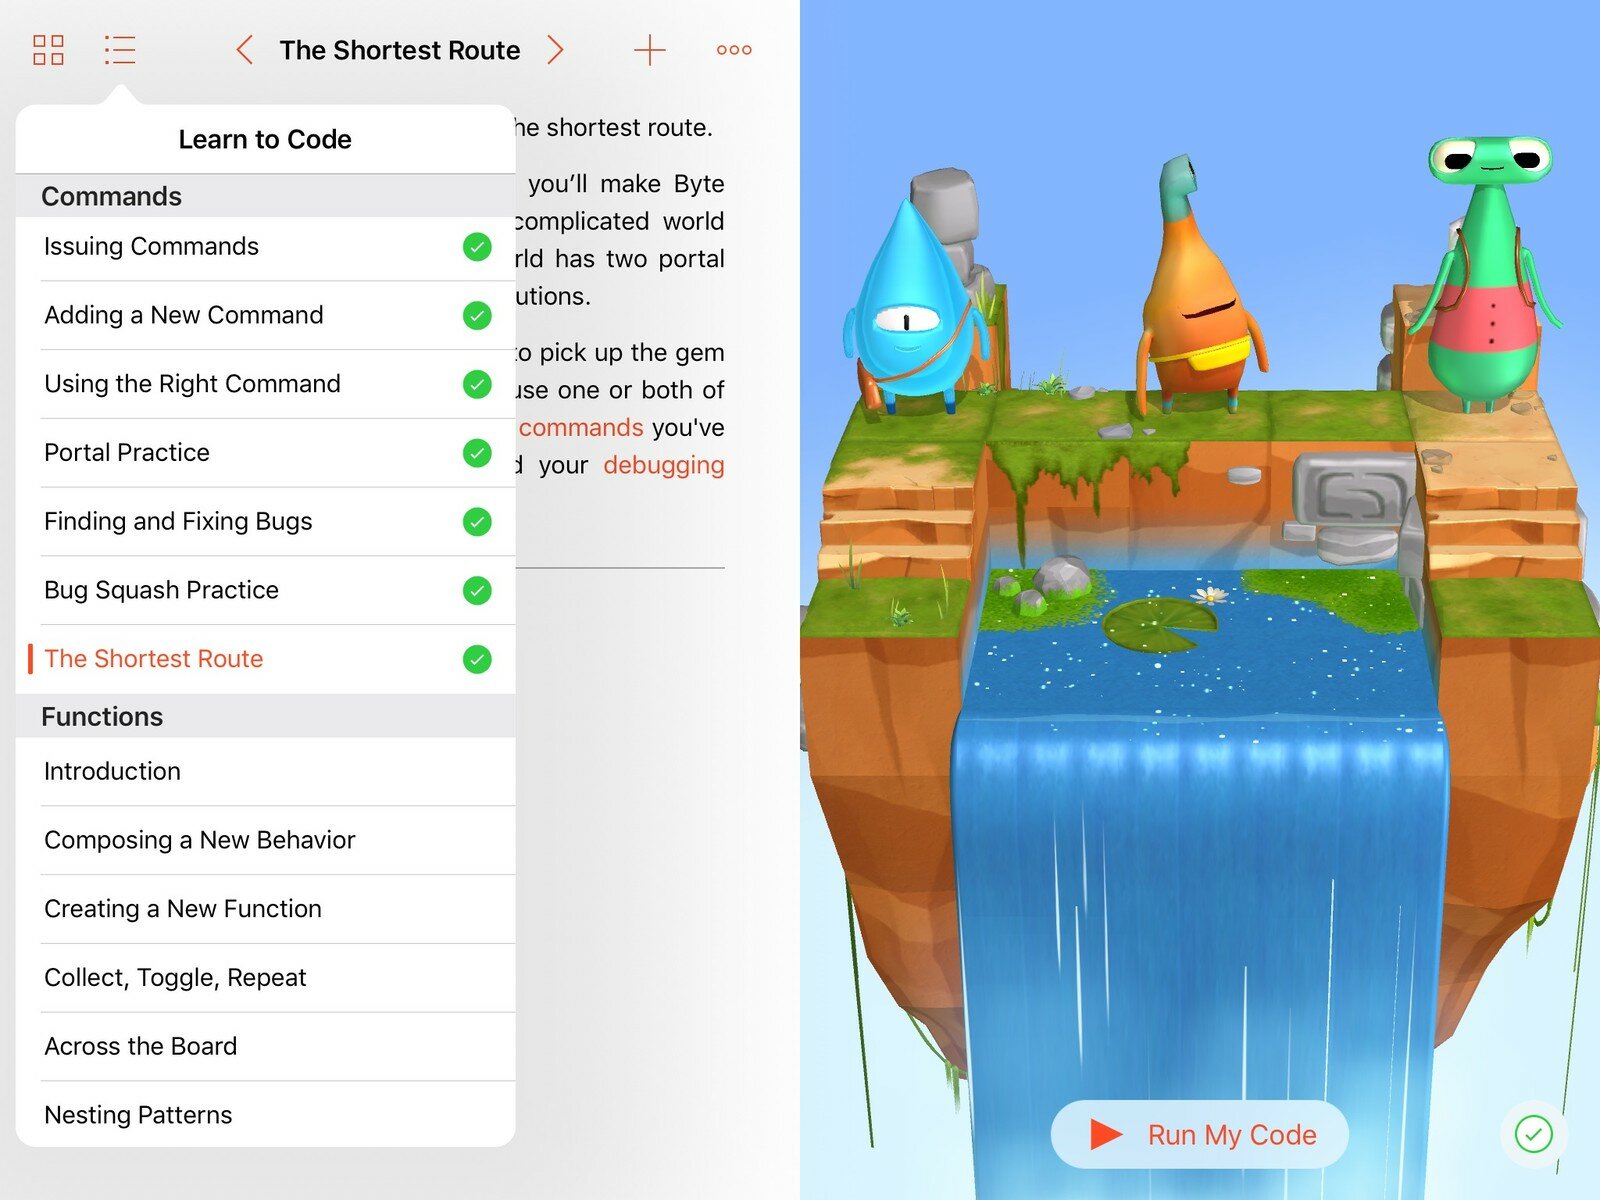Follow the red commands glossary link
The width and height of the screenshot is (1600, 1200).
pyautogui.click(x=581, y=428)
